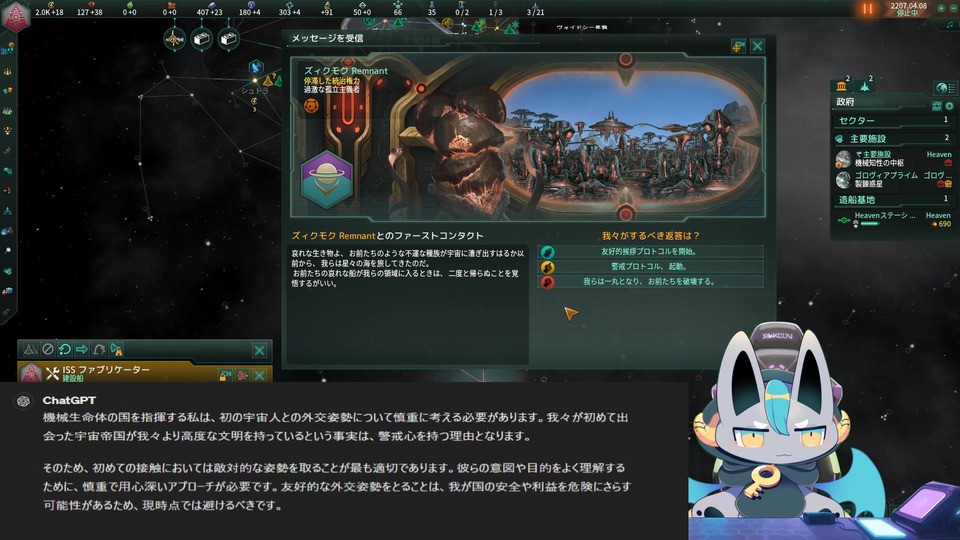Click the disband ship red X icon

(242, 375)
